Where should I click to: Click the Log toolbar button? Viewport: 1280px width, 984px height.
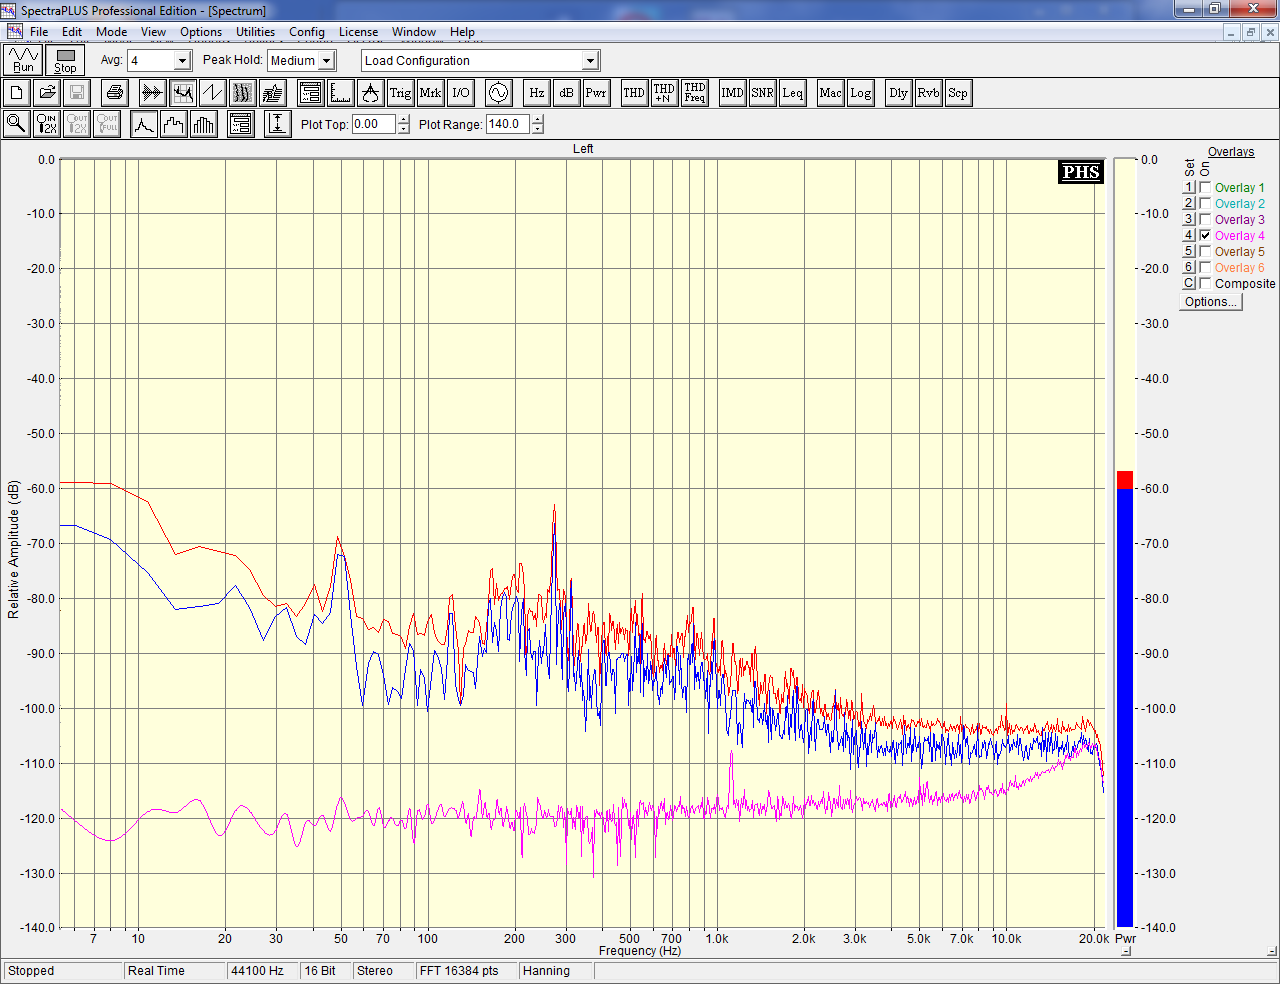pos(860,93)
